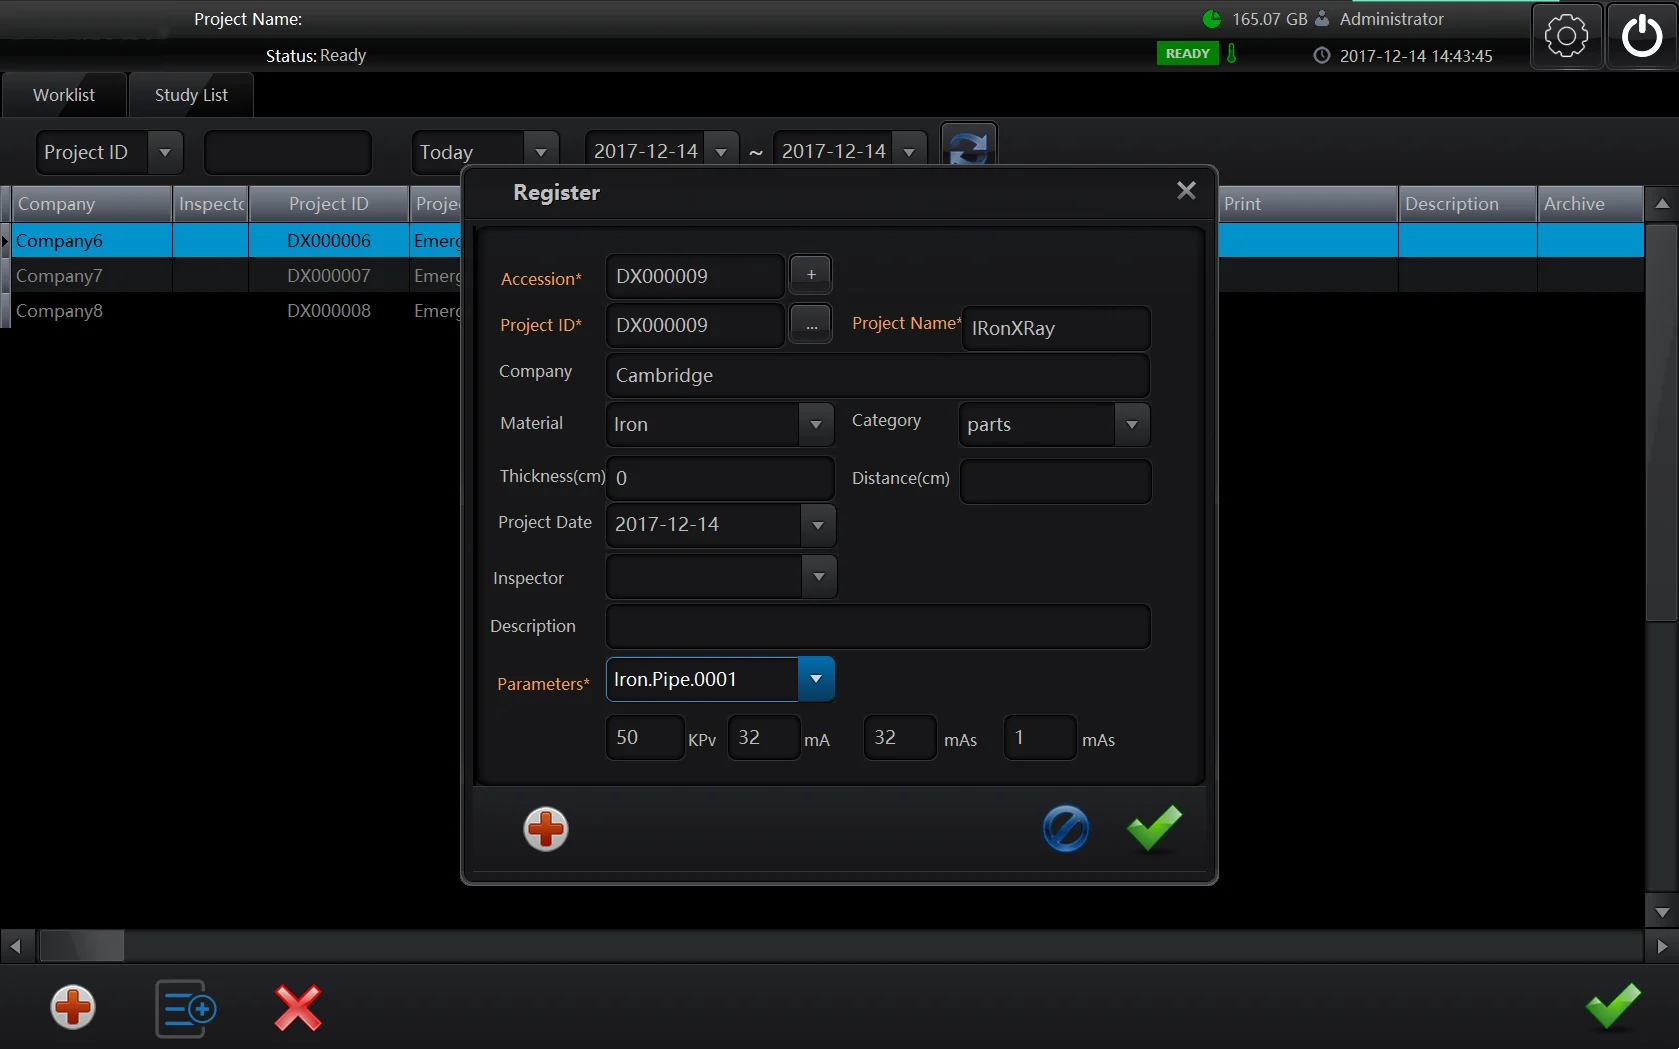Open the Inspector dropdown
Viewport: 1679px width, 1049px height.
819,577
